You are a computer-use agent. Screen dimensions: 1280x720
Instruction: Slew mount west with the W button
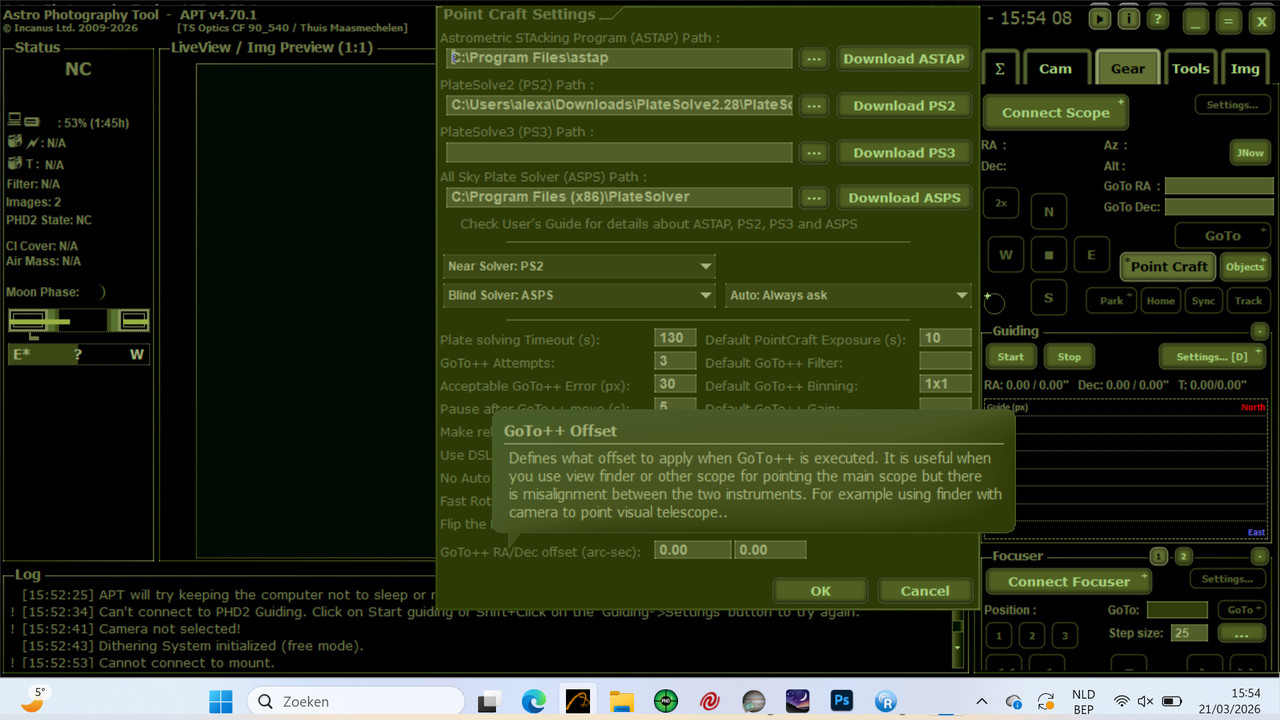[x=1006, y=255]
